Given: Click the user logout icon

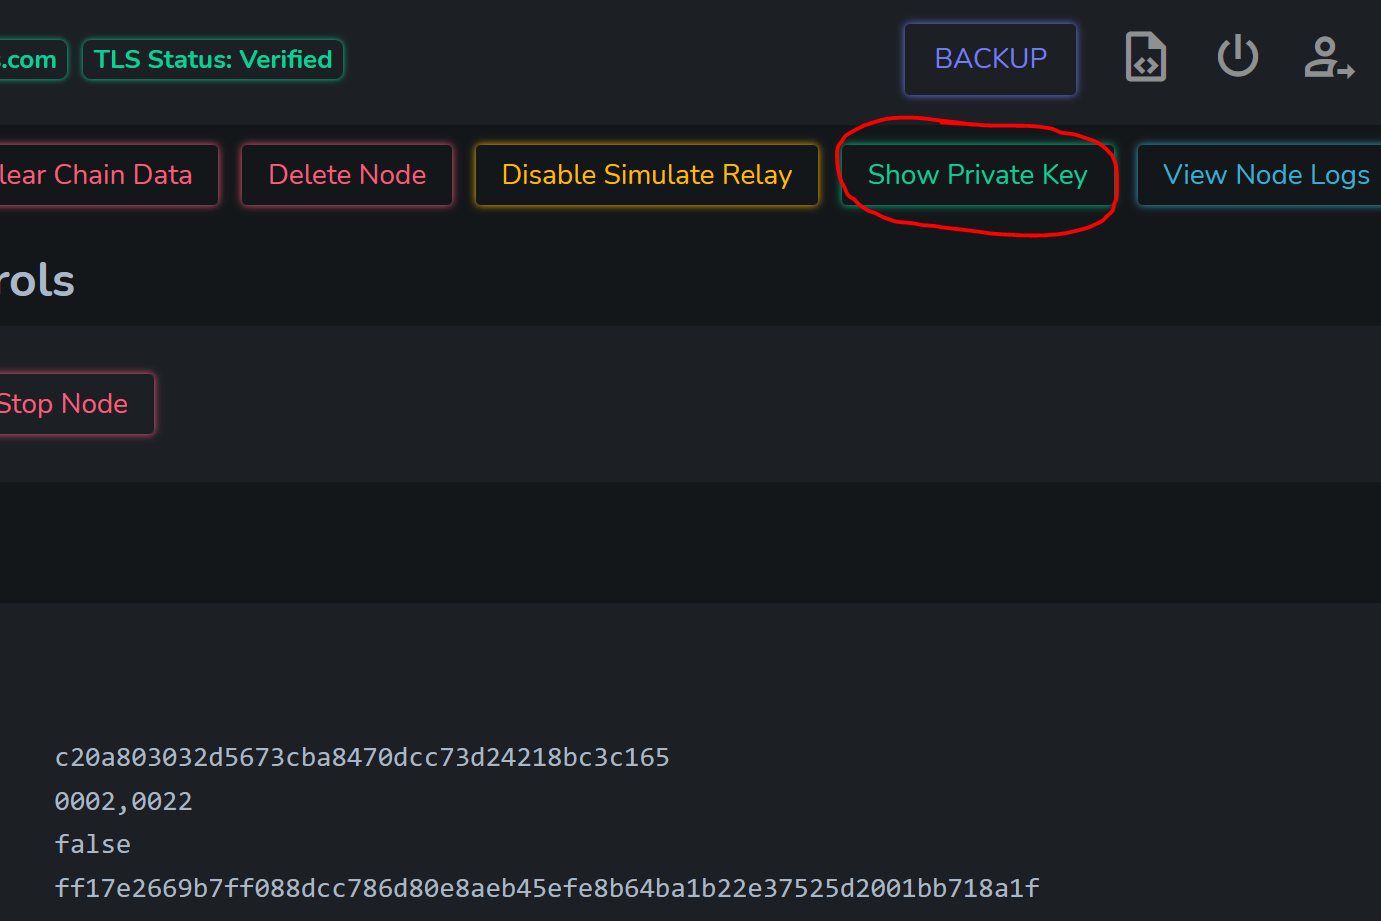Looking at the screenshot, I should tap(1329, 58).
